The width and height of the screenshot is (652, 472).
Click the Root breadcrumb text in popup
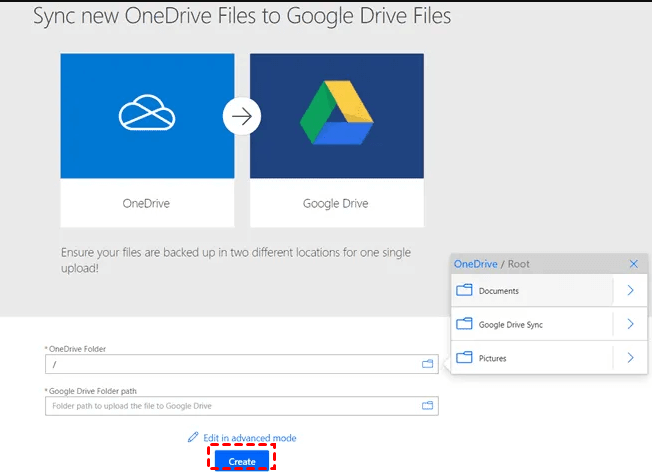point(519,264)
